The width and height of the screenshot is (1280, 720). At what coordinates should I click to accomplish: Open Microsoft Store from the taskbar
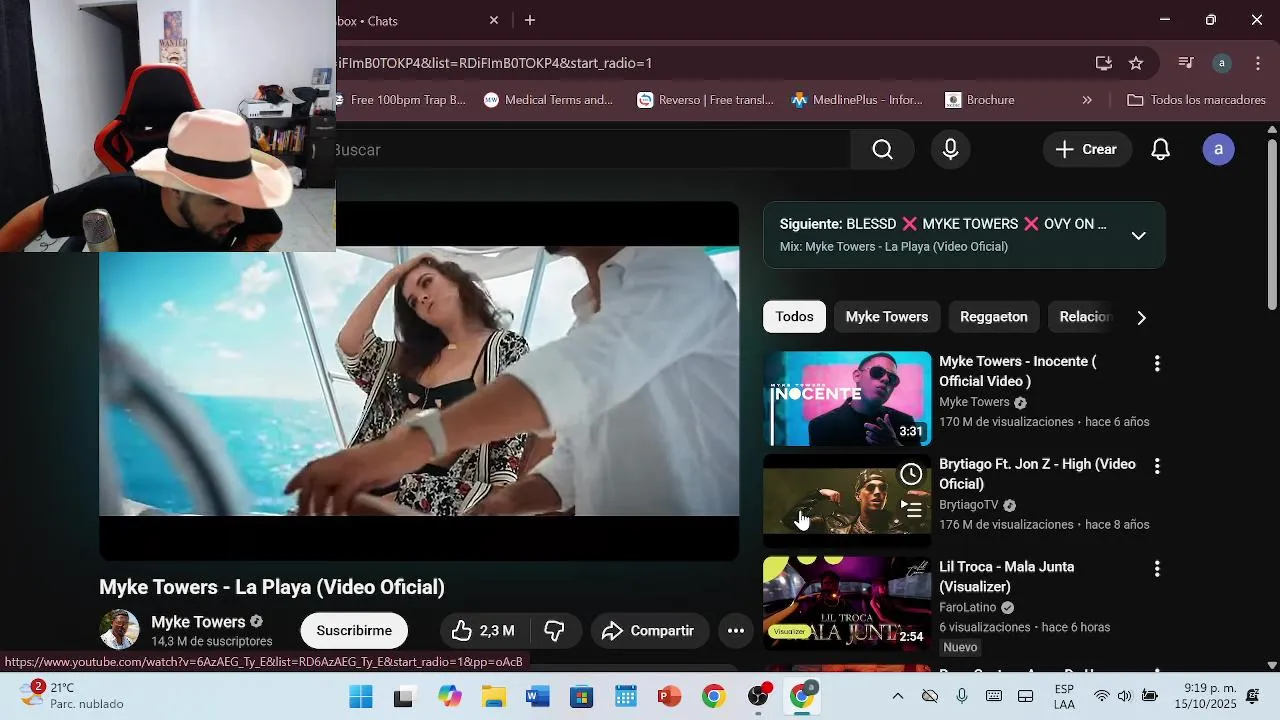pos(581,697)
